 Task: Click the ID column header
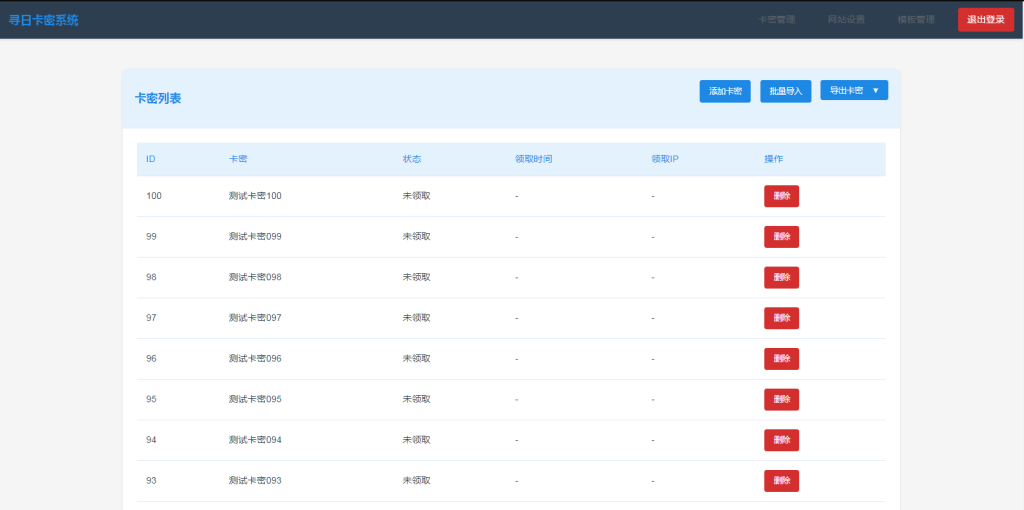[151, 159]
